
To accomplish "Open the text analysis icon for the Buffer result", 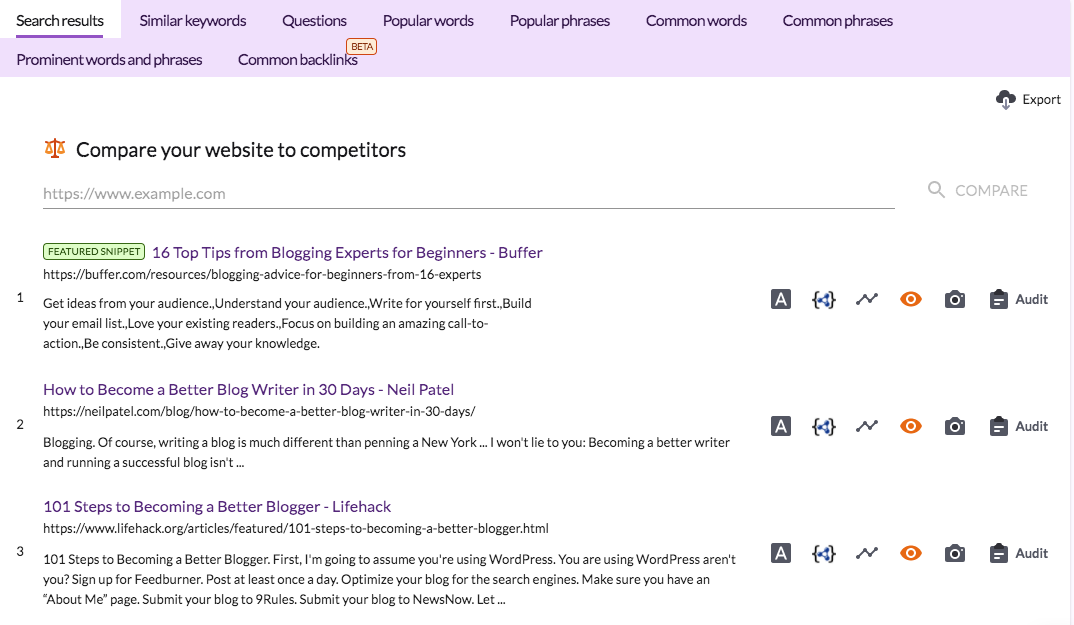I will click(x=781, y=298).
